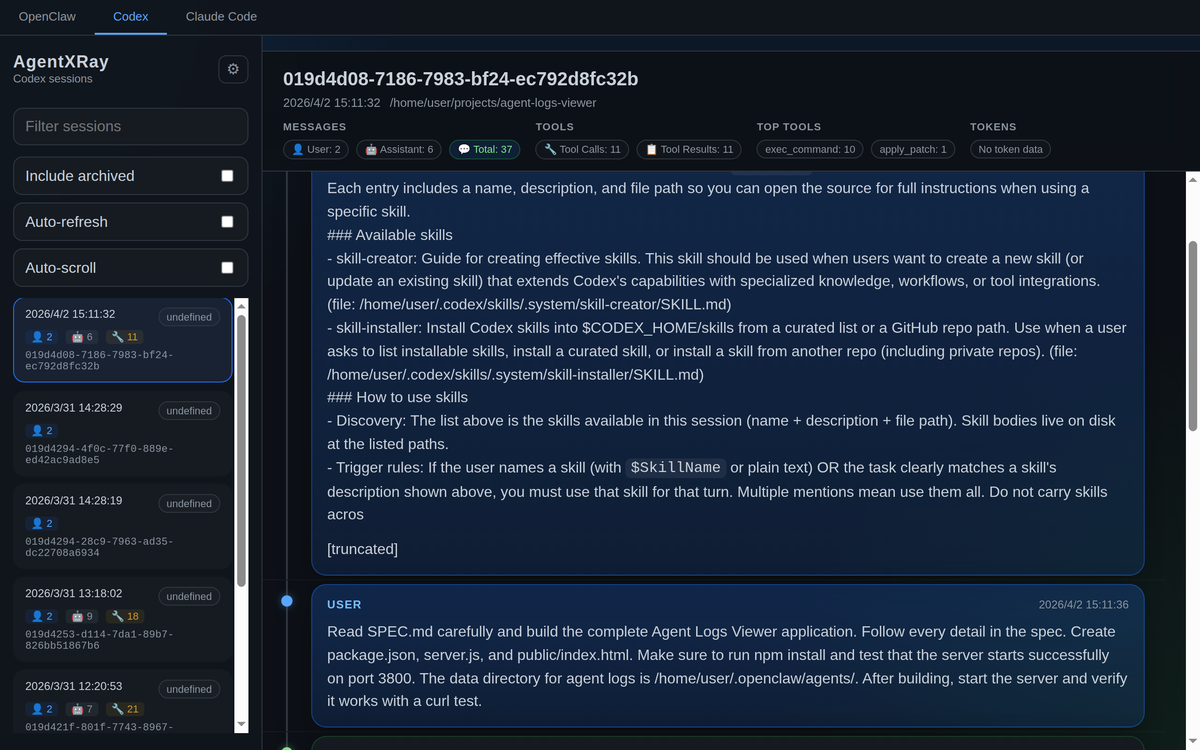The height and width of the screenshot is (750, 1200).
Task: Click the message pane scroll up arrow
Action: tap(1192, 179)
